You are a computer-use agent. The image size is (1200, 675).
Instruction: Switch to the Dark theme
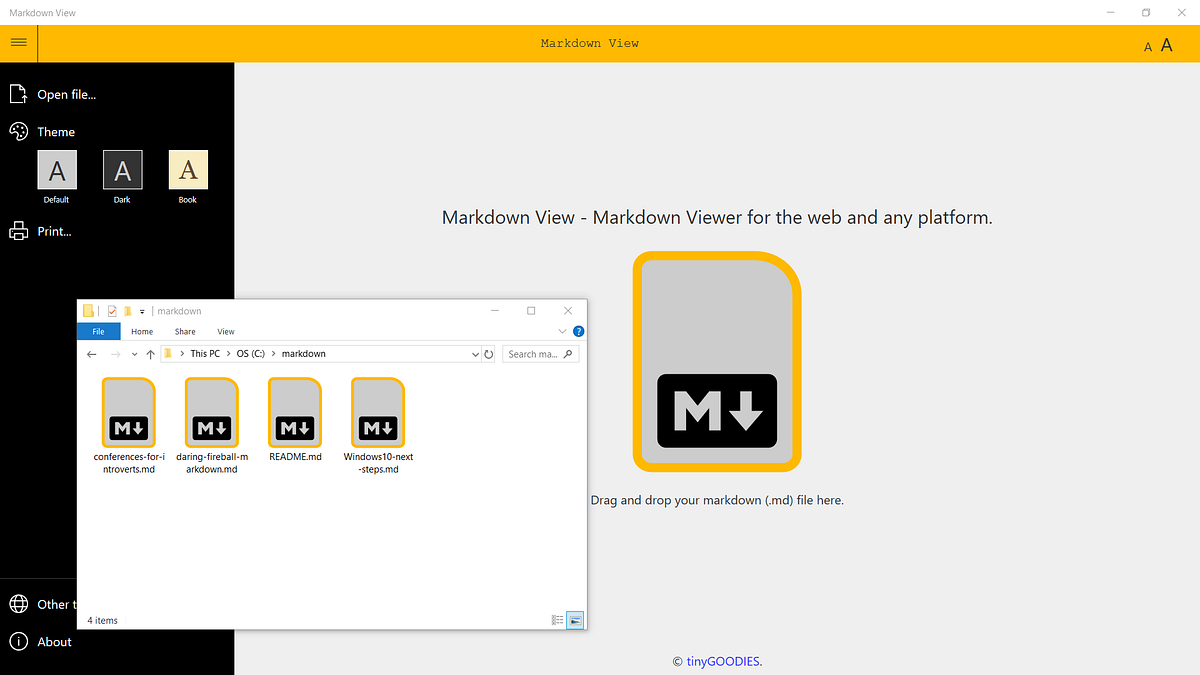click(122, 170)
